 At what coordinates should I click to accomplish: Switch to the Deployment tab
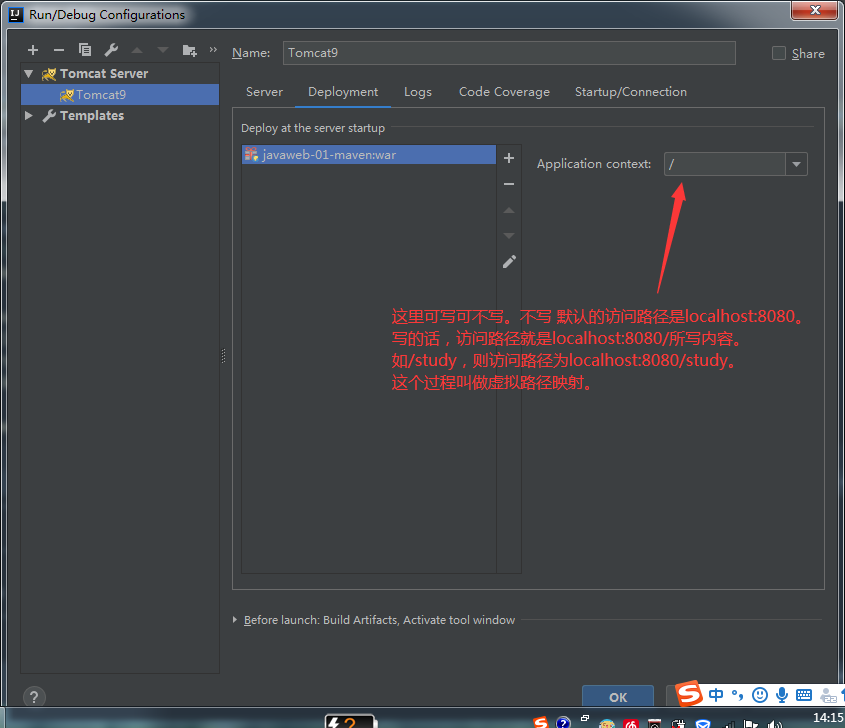point(343,92)
